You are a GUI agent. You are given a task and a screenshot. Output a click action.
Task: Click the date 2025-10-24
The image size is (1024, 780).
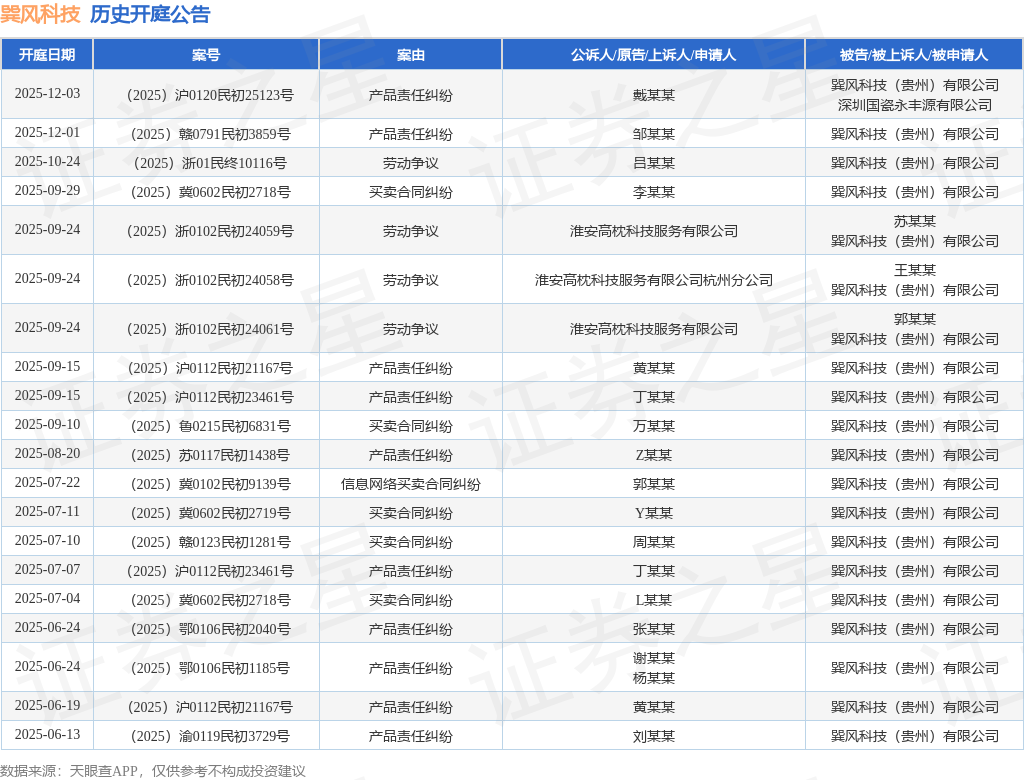click(47, 161)
